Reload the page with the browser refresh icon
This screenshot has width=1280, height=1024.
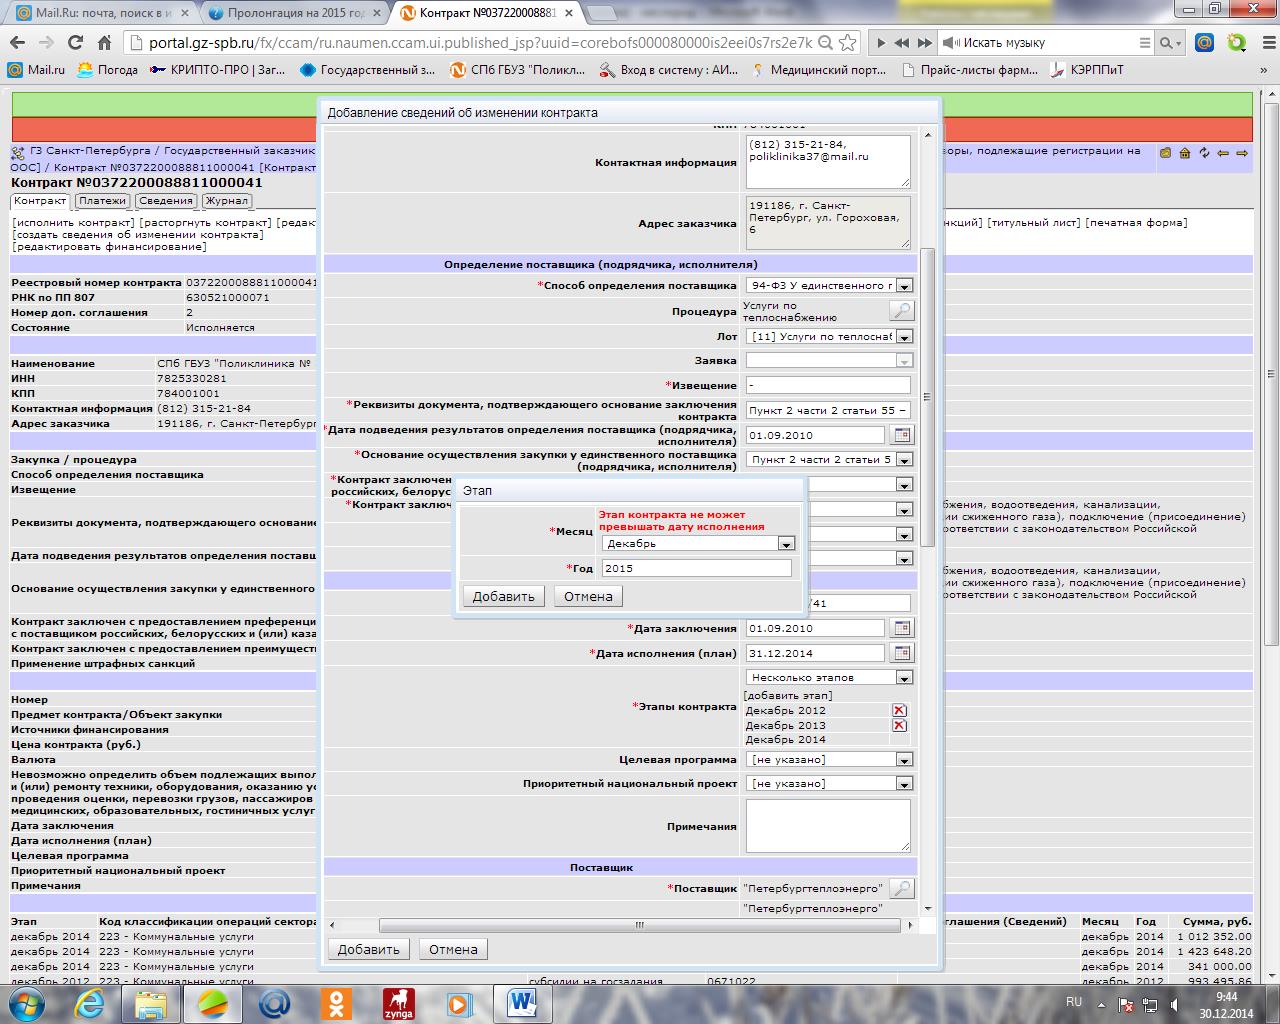pos(75,43)
